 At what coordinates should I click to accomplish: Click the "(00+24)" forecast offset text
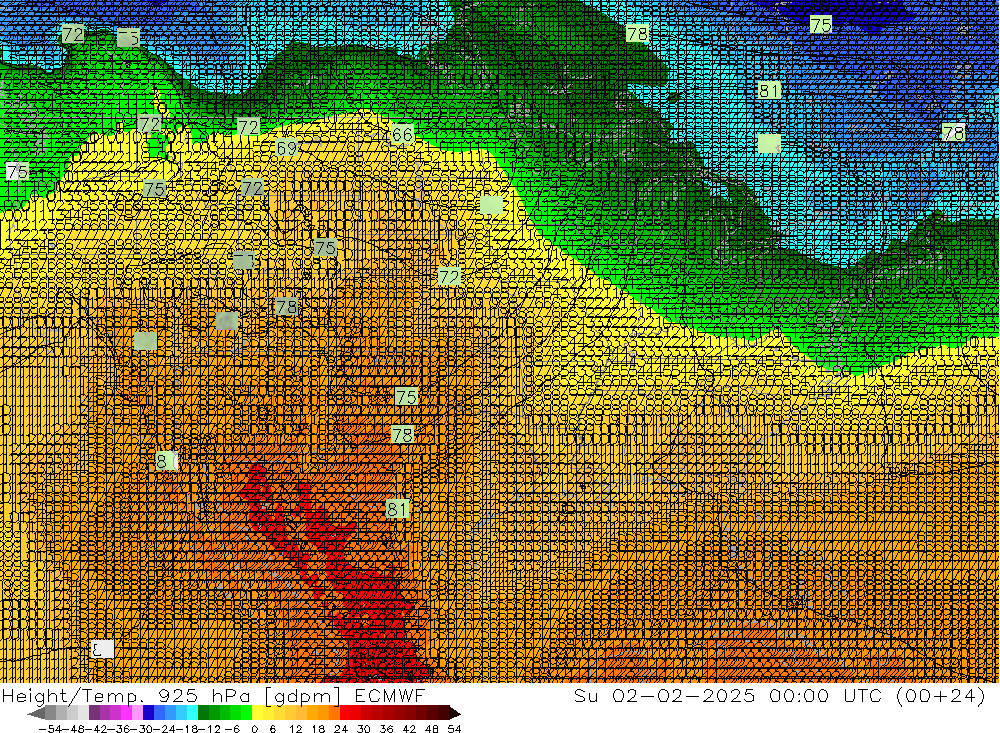(941, 696)
